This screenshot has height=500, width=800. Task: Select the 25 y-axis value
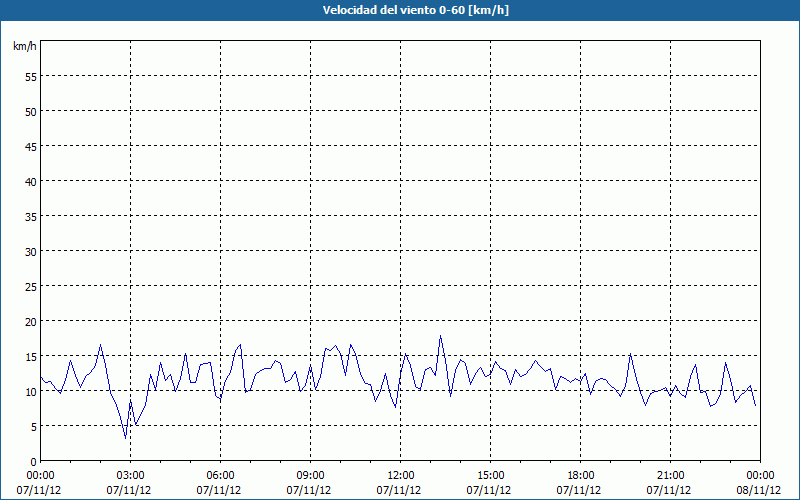31,287
